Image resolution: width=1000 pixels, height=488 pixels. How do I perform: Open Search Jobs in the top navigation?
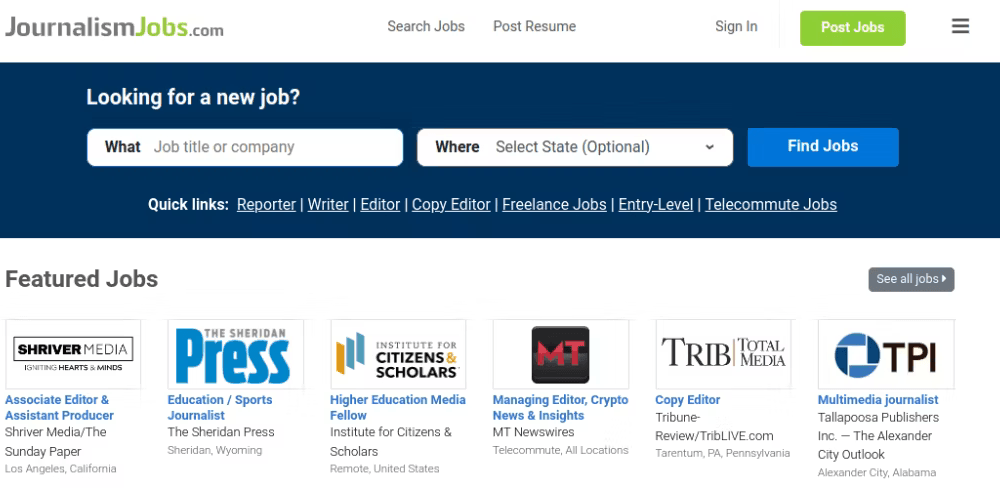point(426,27)
